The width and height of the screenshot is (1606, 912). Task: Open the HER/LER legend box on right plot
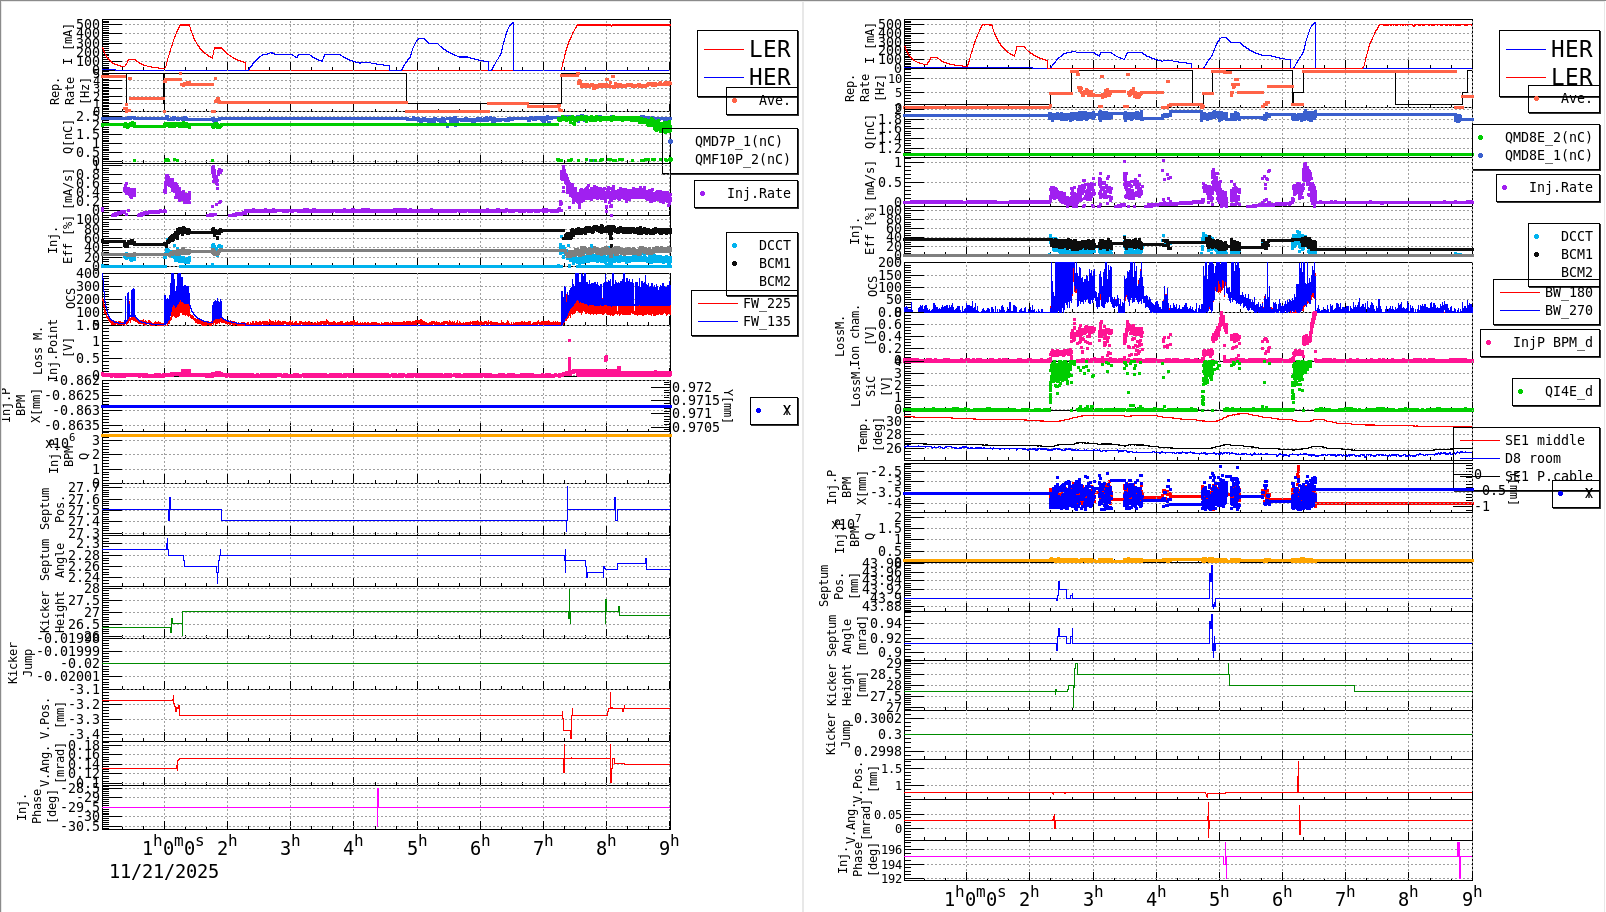[x=1545, y=62]
